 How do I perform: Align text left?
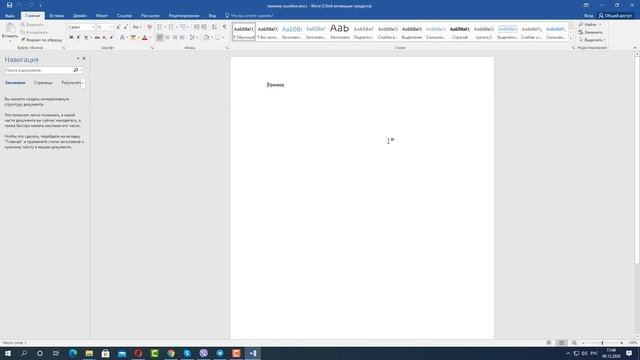coord(160,38)
